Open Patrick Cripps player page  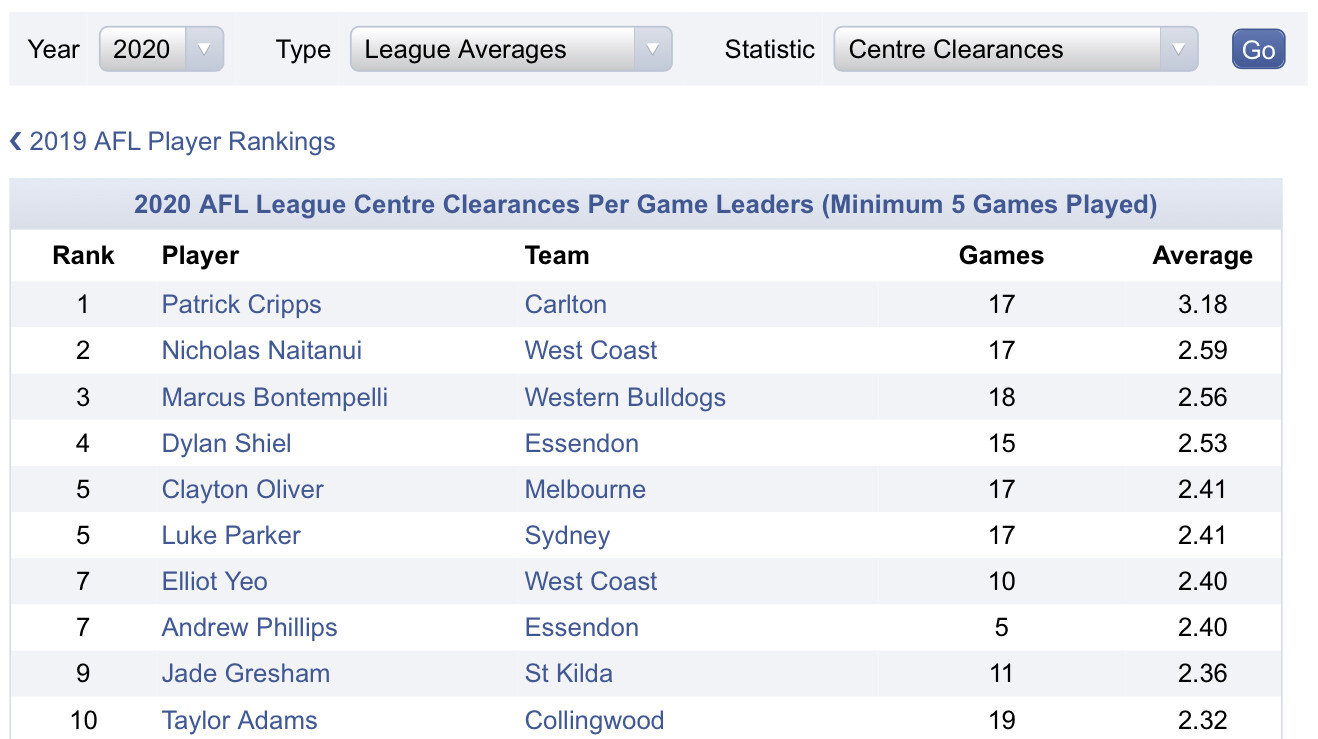point(241,304)
